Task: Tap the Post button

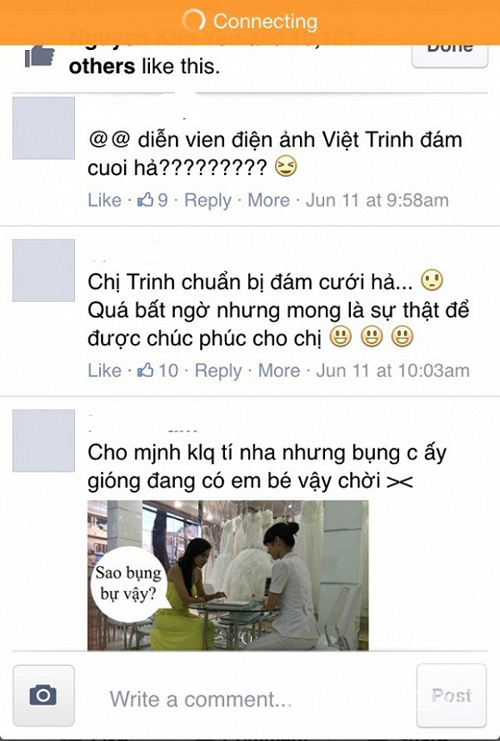Action: [x=451, y=695]
